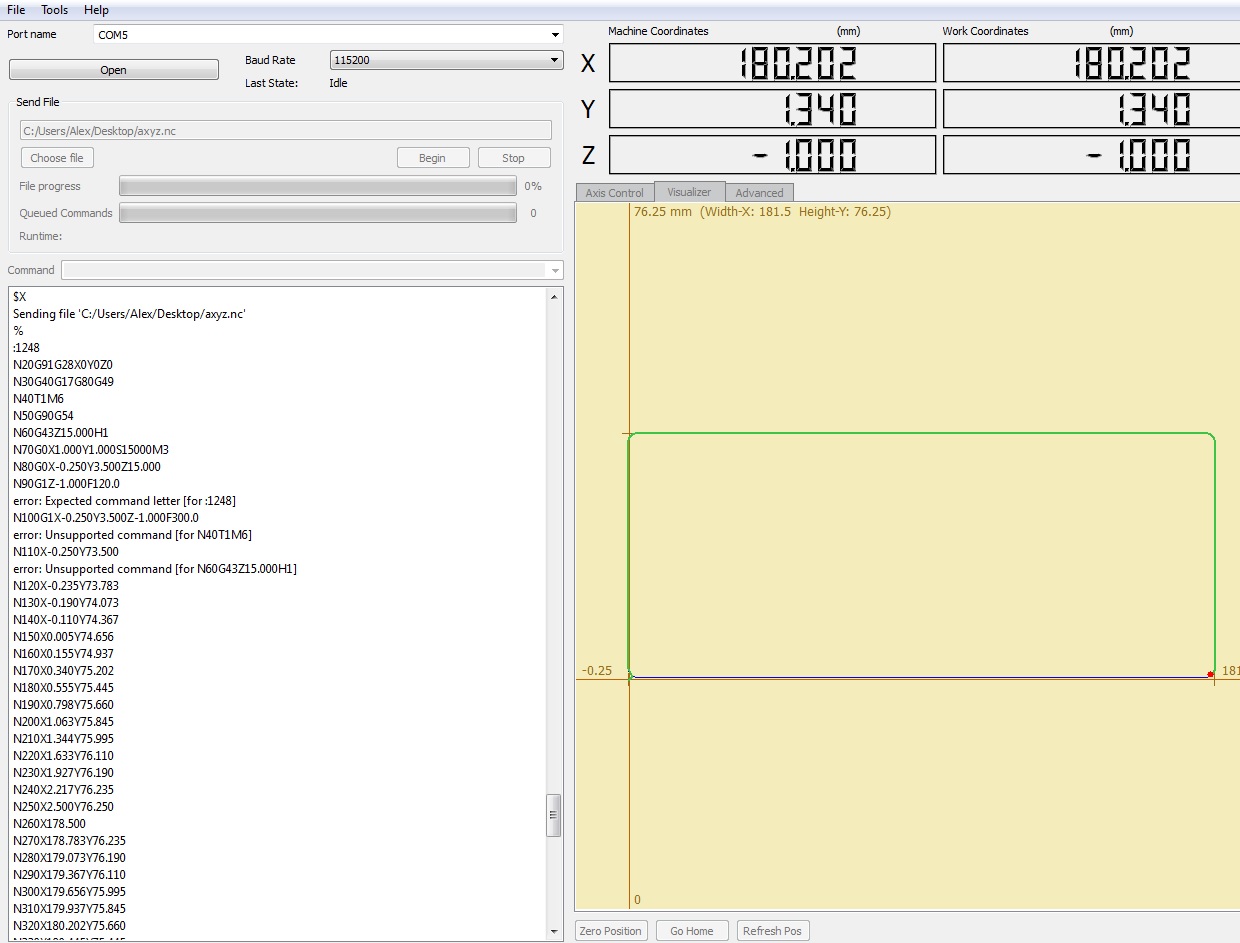
Task: Expand the Port name COM5 dropdown
Action: (555, 35)
